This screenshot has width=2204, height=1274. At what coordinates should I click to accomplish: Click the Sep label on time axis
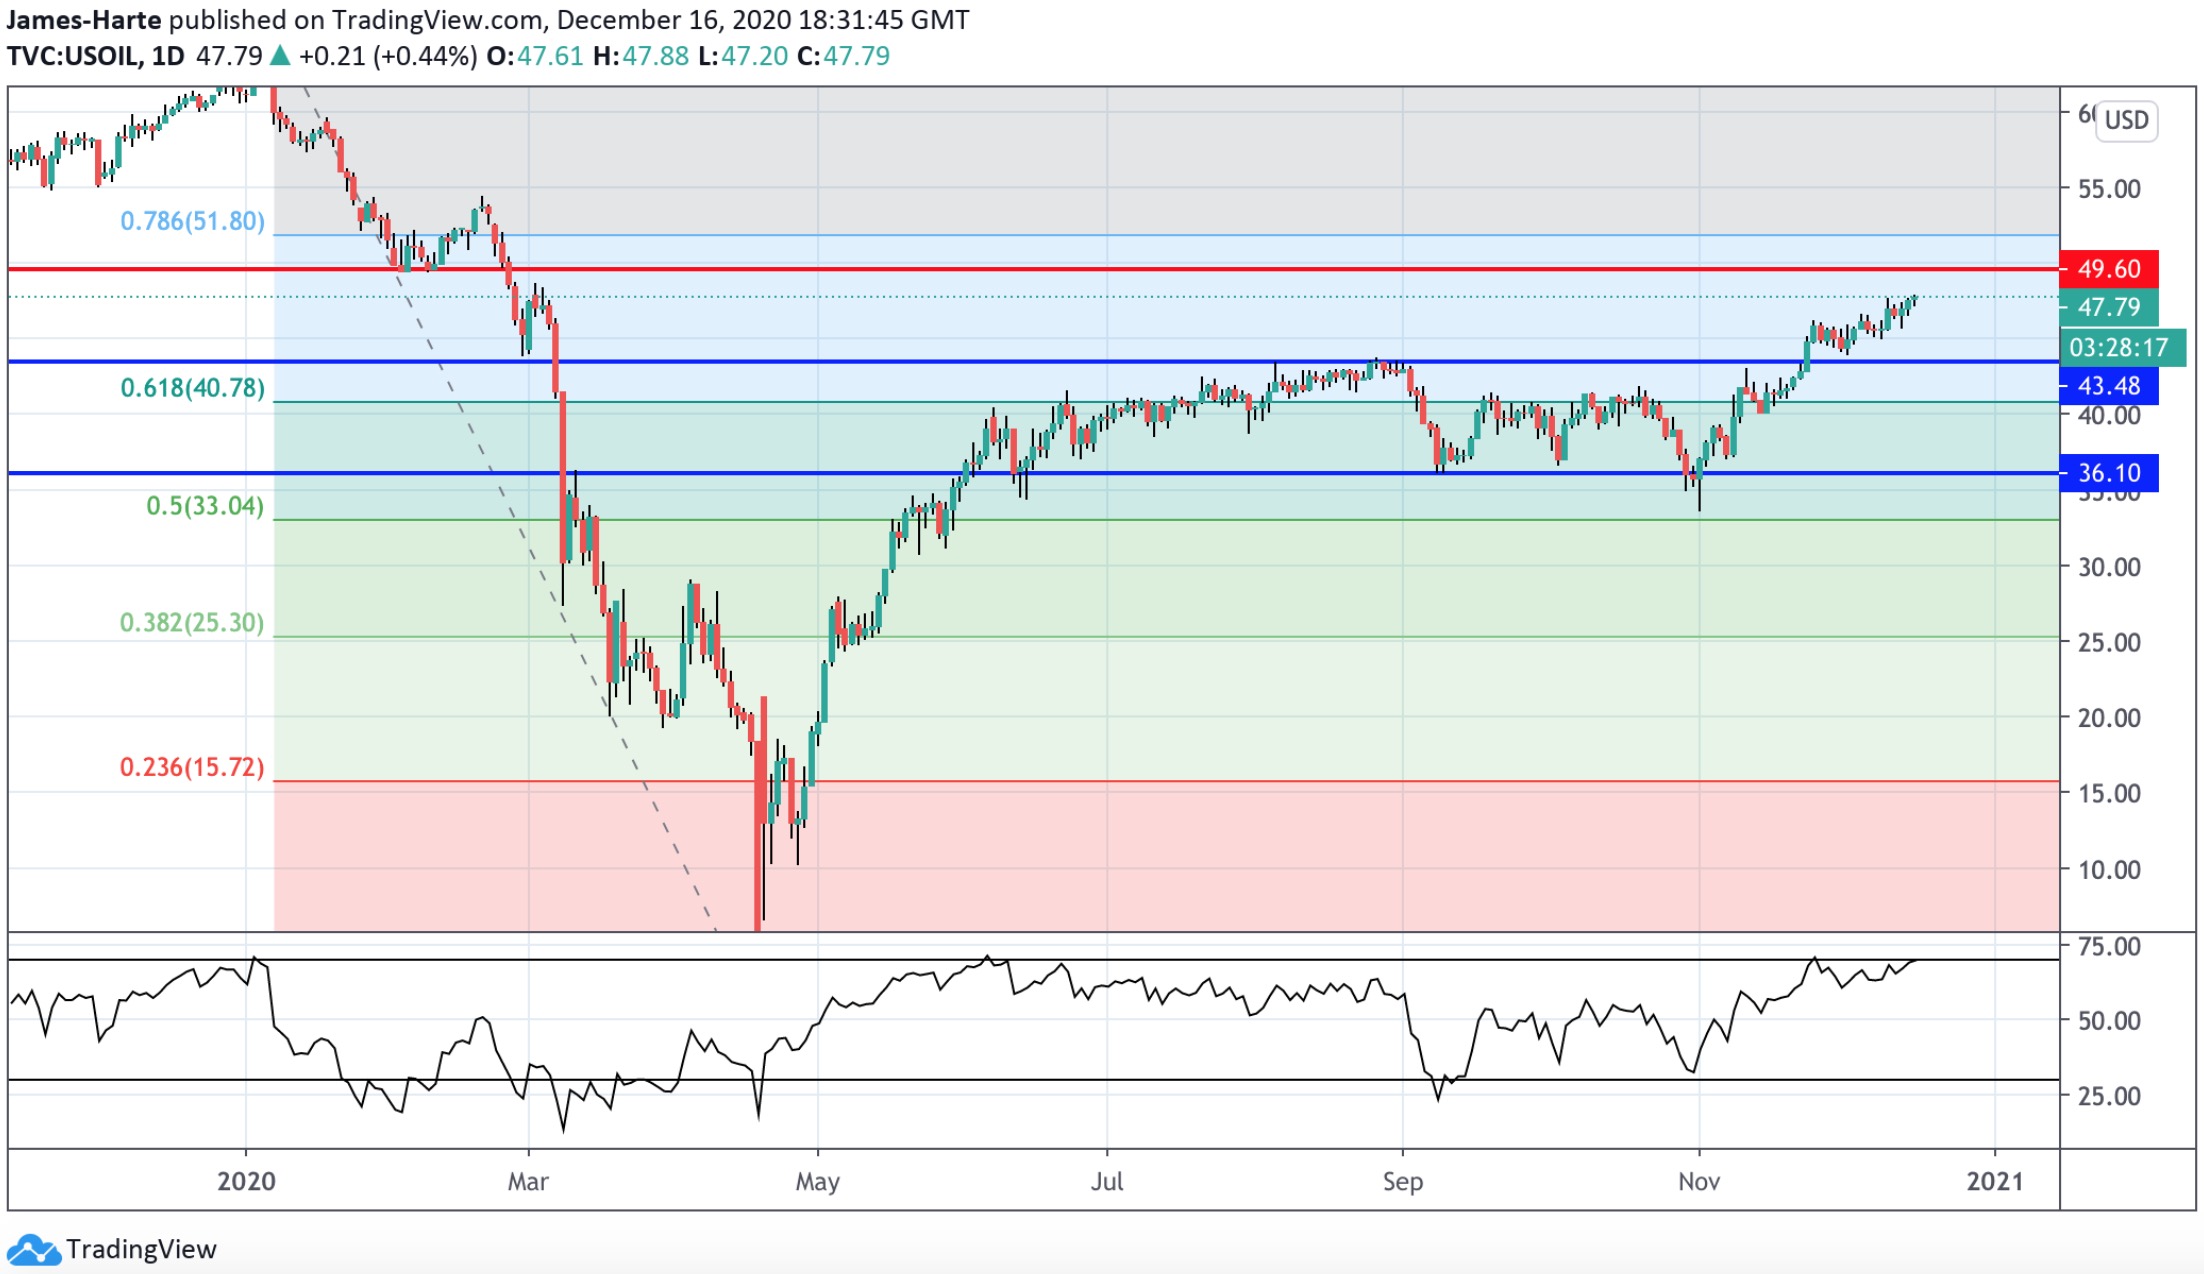1402,1182
